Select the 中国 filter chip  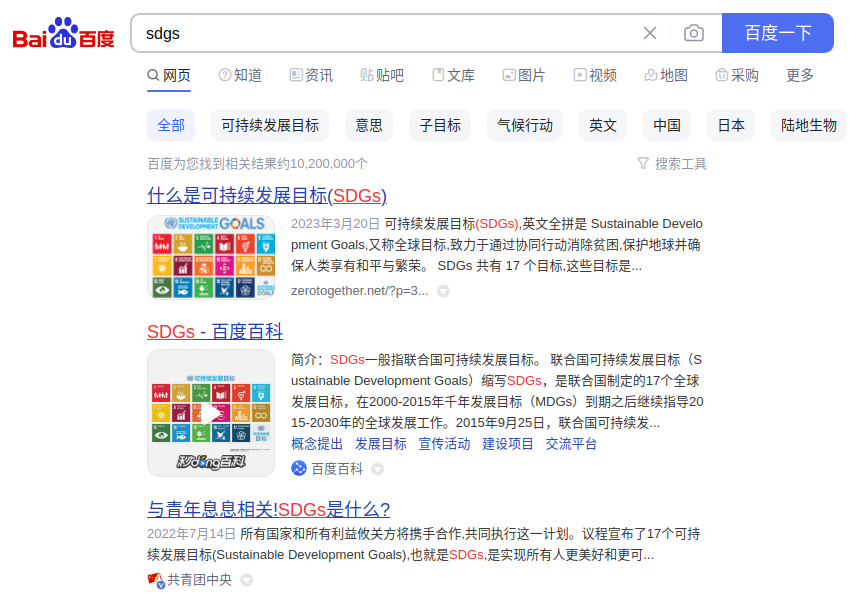(x=667, y=125)
